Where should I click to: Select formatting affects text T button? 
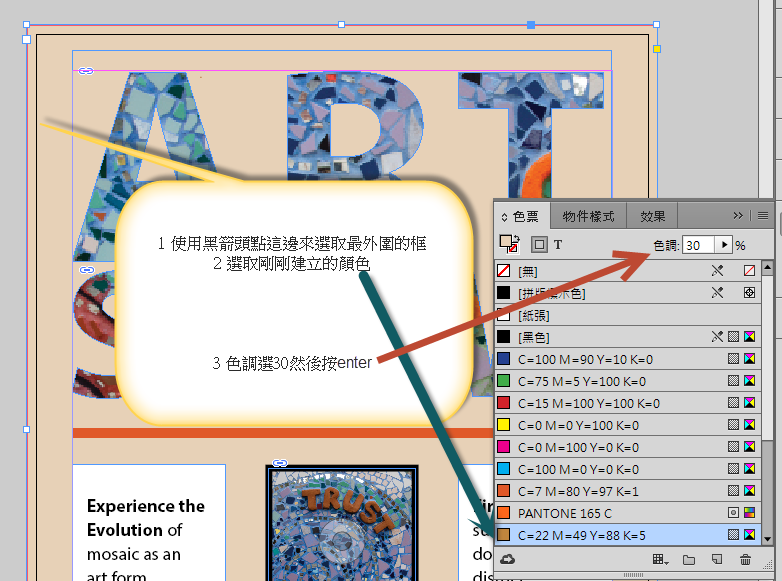pyautogui.click(x=558, y=244)
